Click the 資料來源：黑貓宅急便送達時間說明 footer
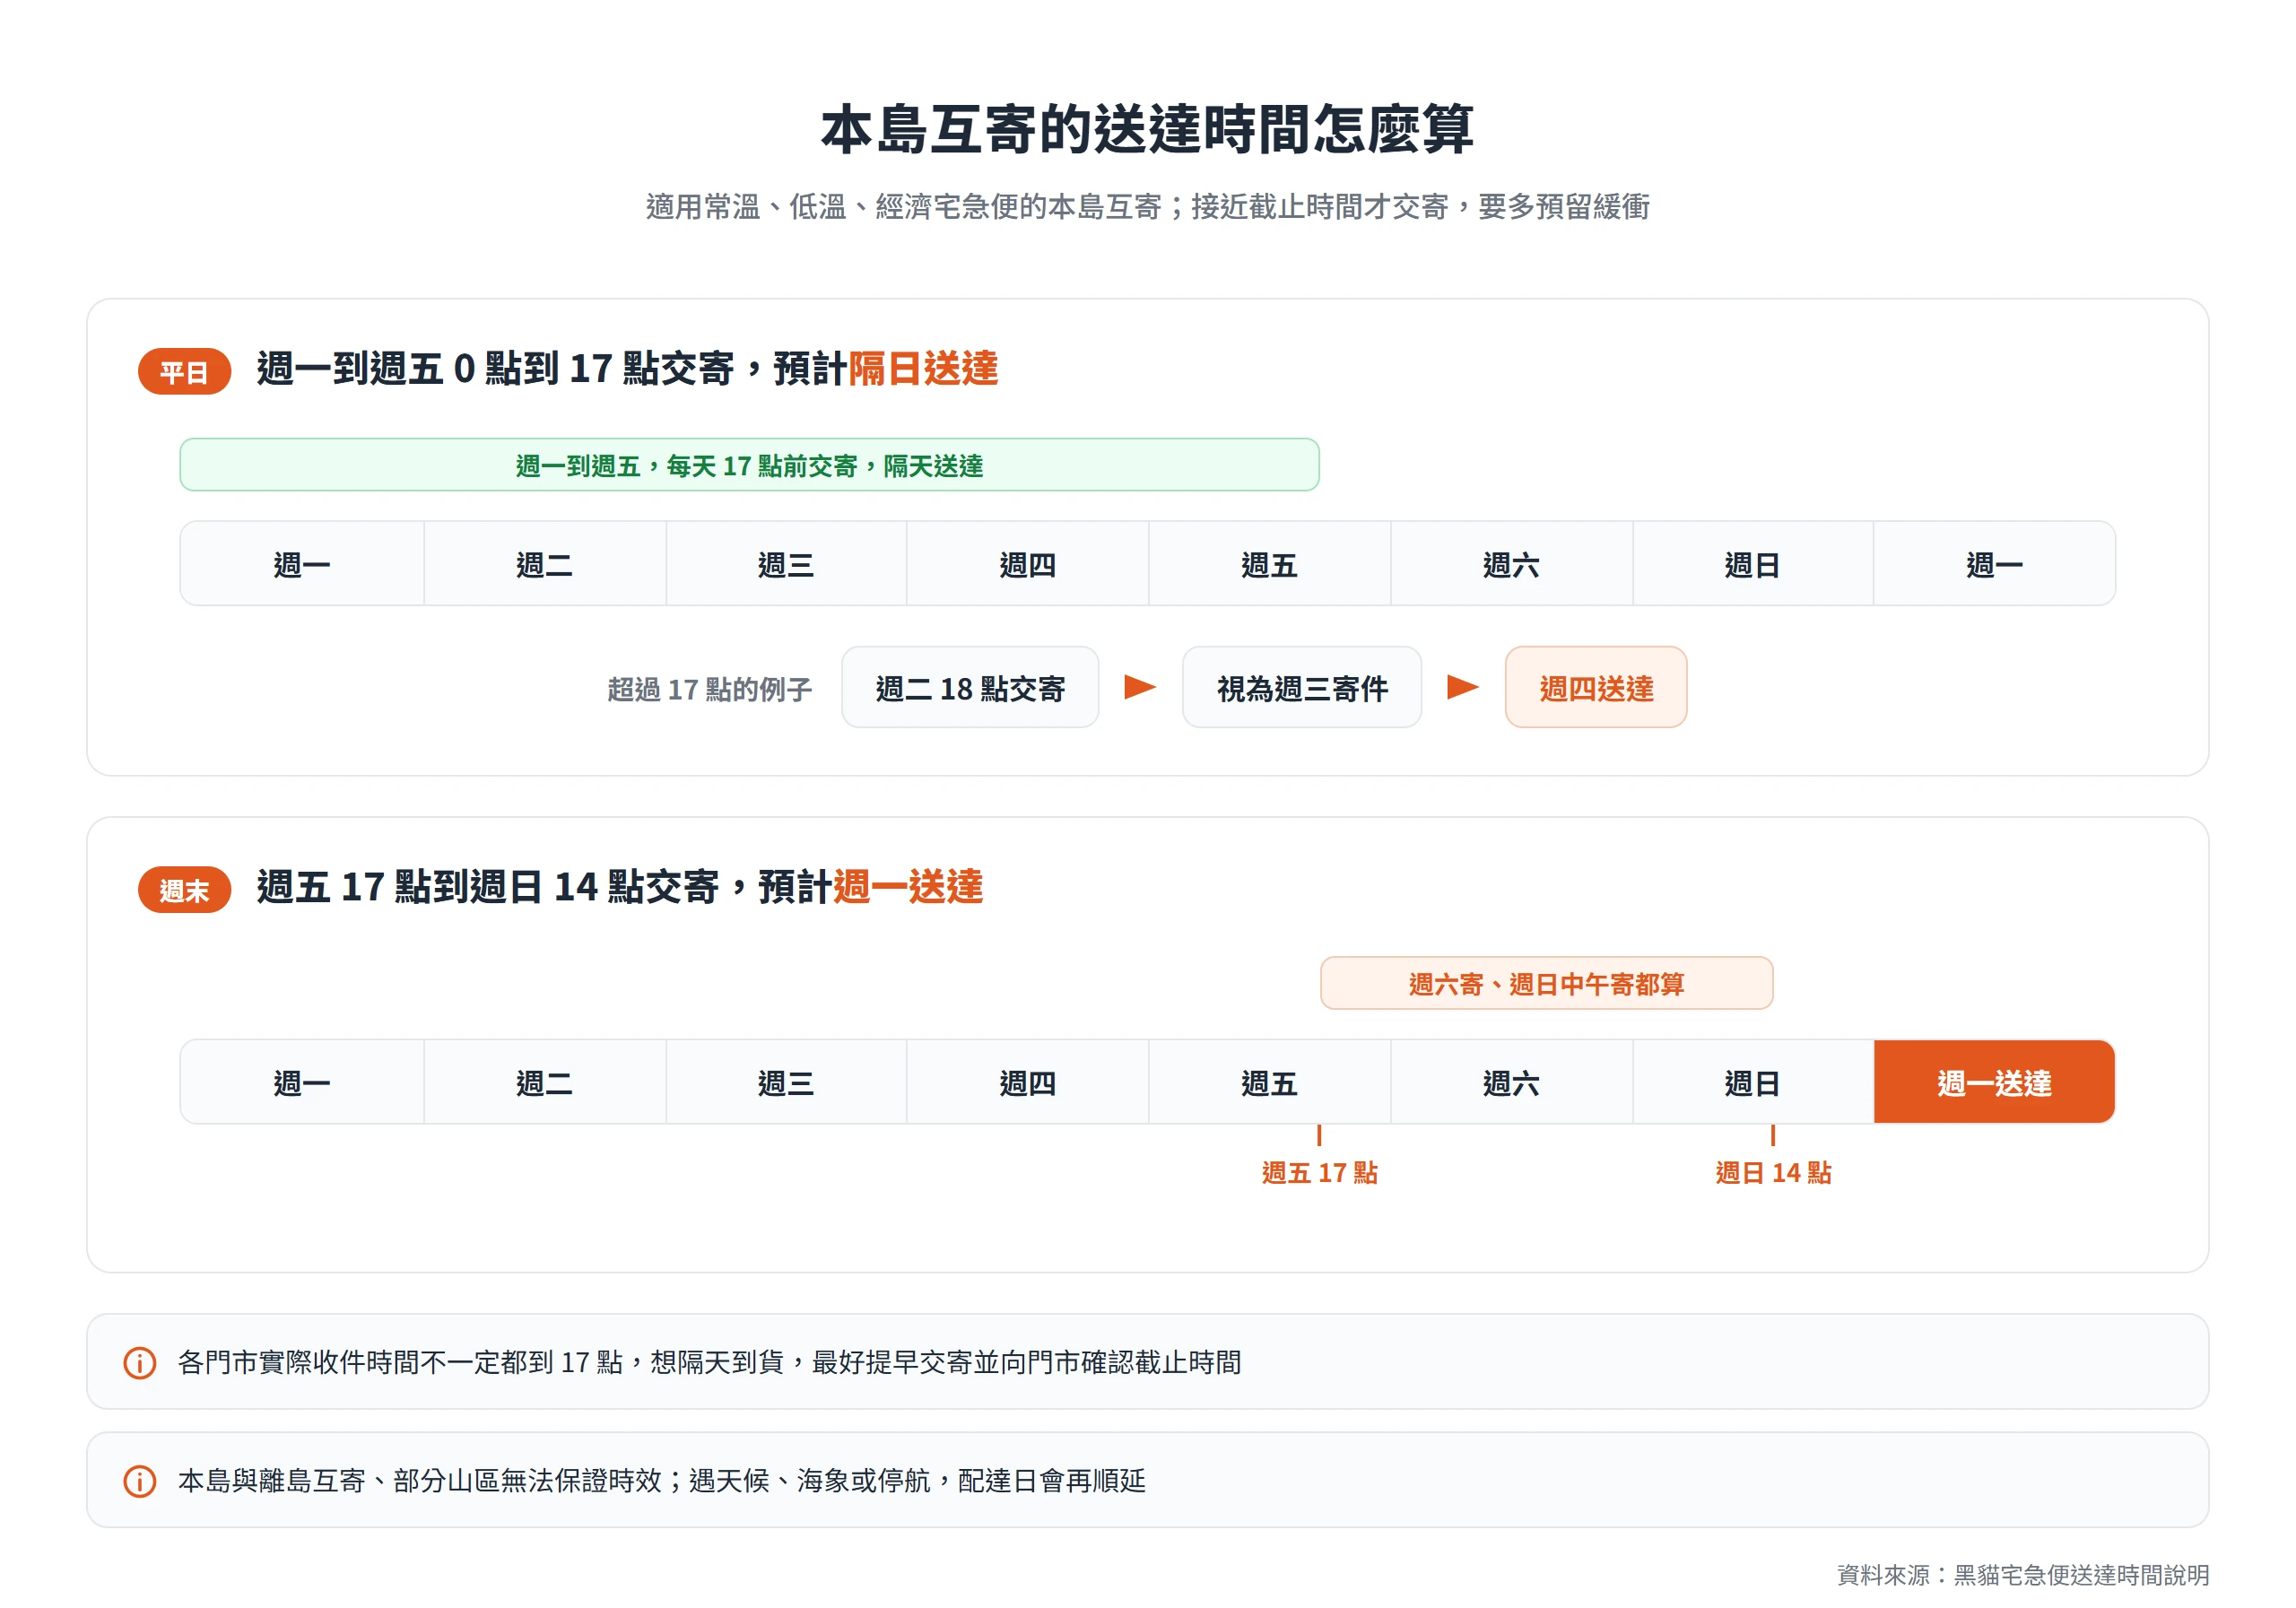Screen dimensions: 2296x1608 [2023, 1575]
